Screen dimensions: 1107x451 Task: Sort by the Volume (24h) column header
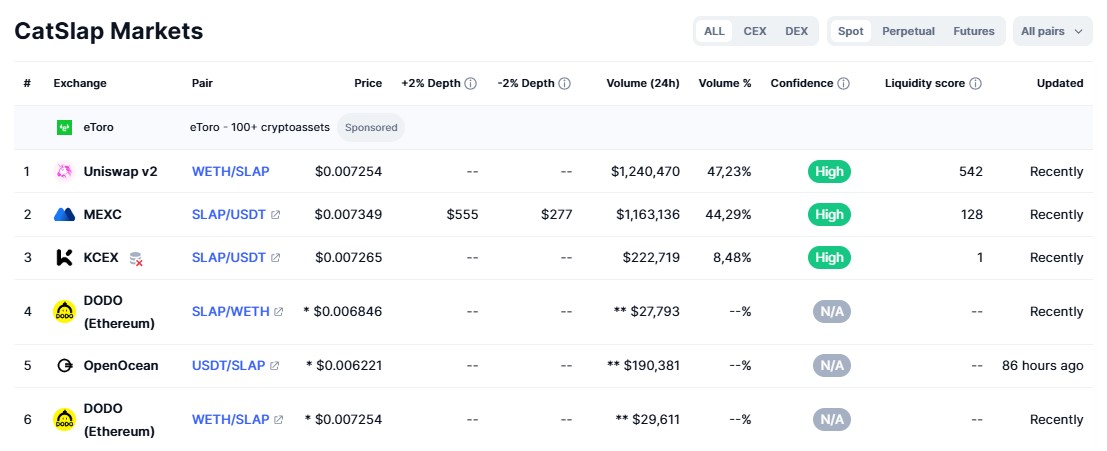(642, 83)
